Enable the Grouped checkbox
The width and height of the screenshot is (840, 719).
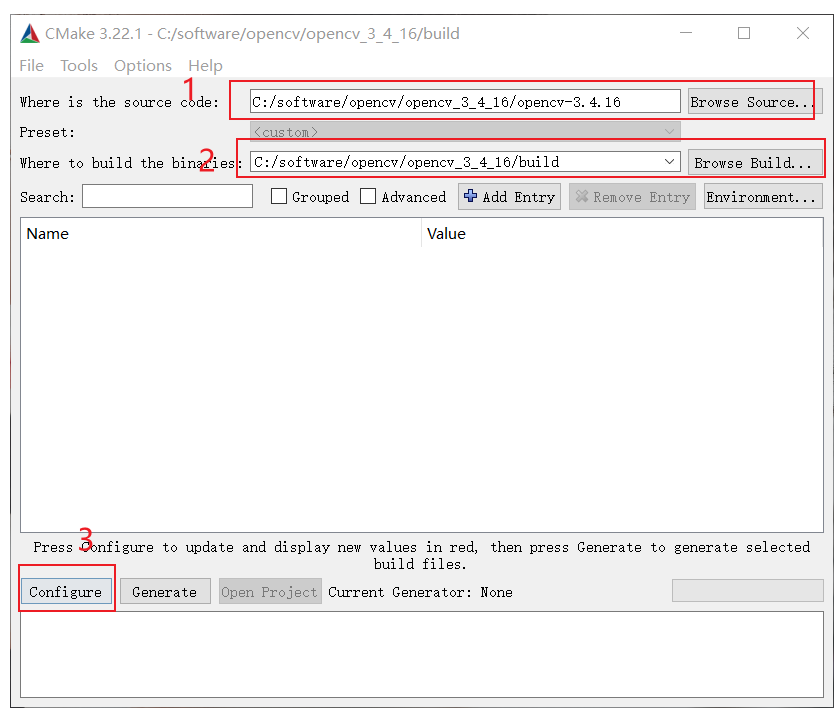click(279, 196)
